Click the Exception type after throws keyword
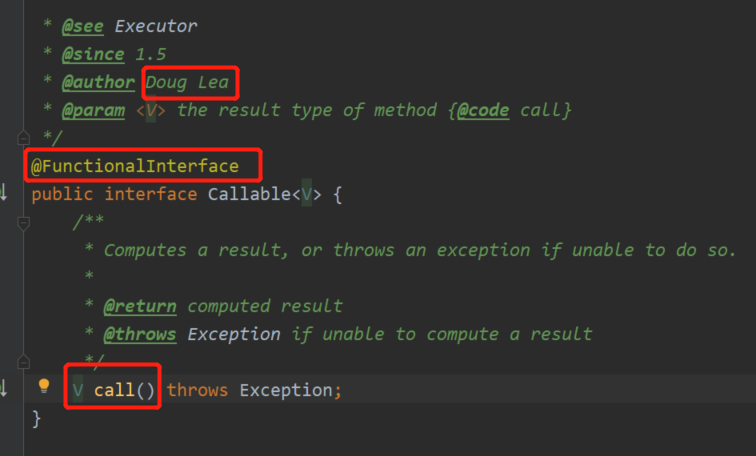Screen dimensions: 756x456 [286, 390]
